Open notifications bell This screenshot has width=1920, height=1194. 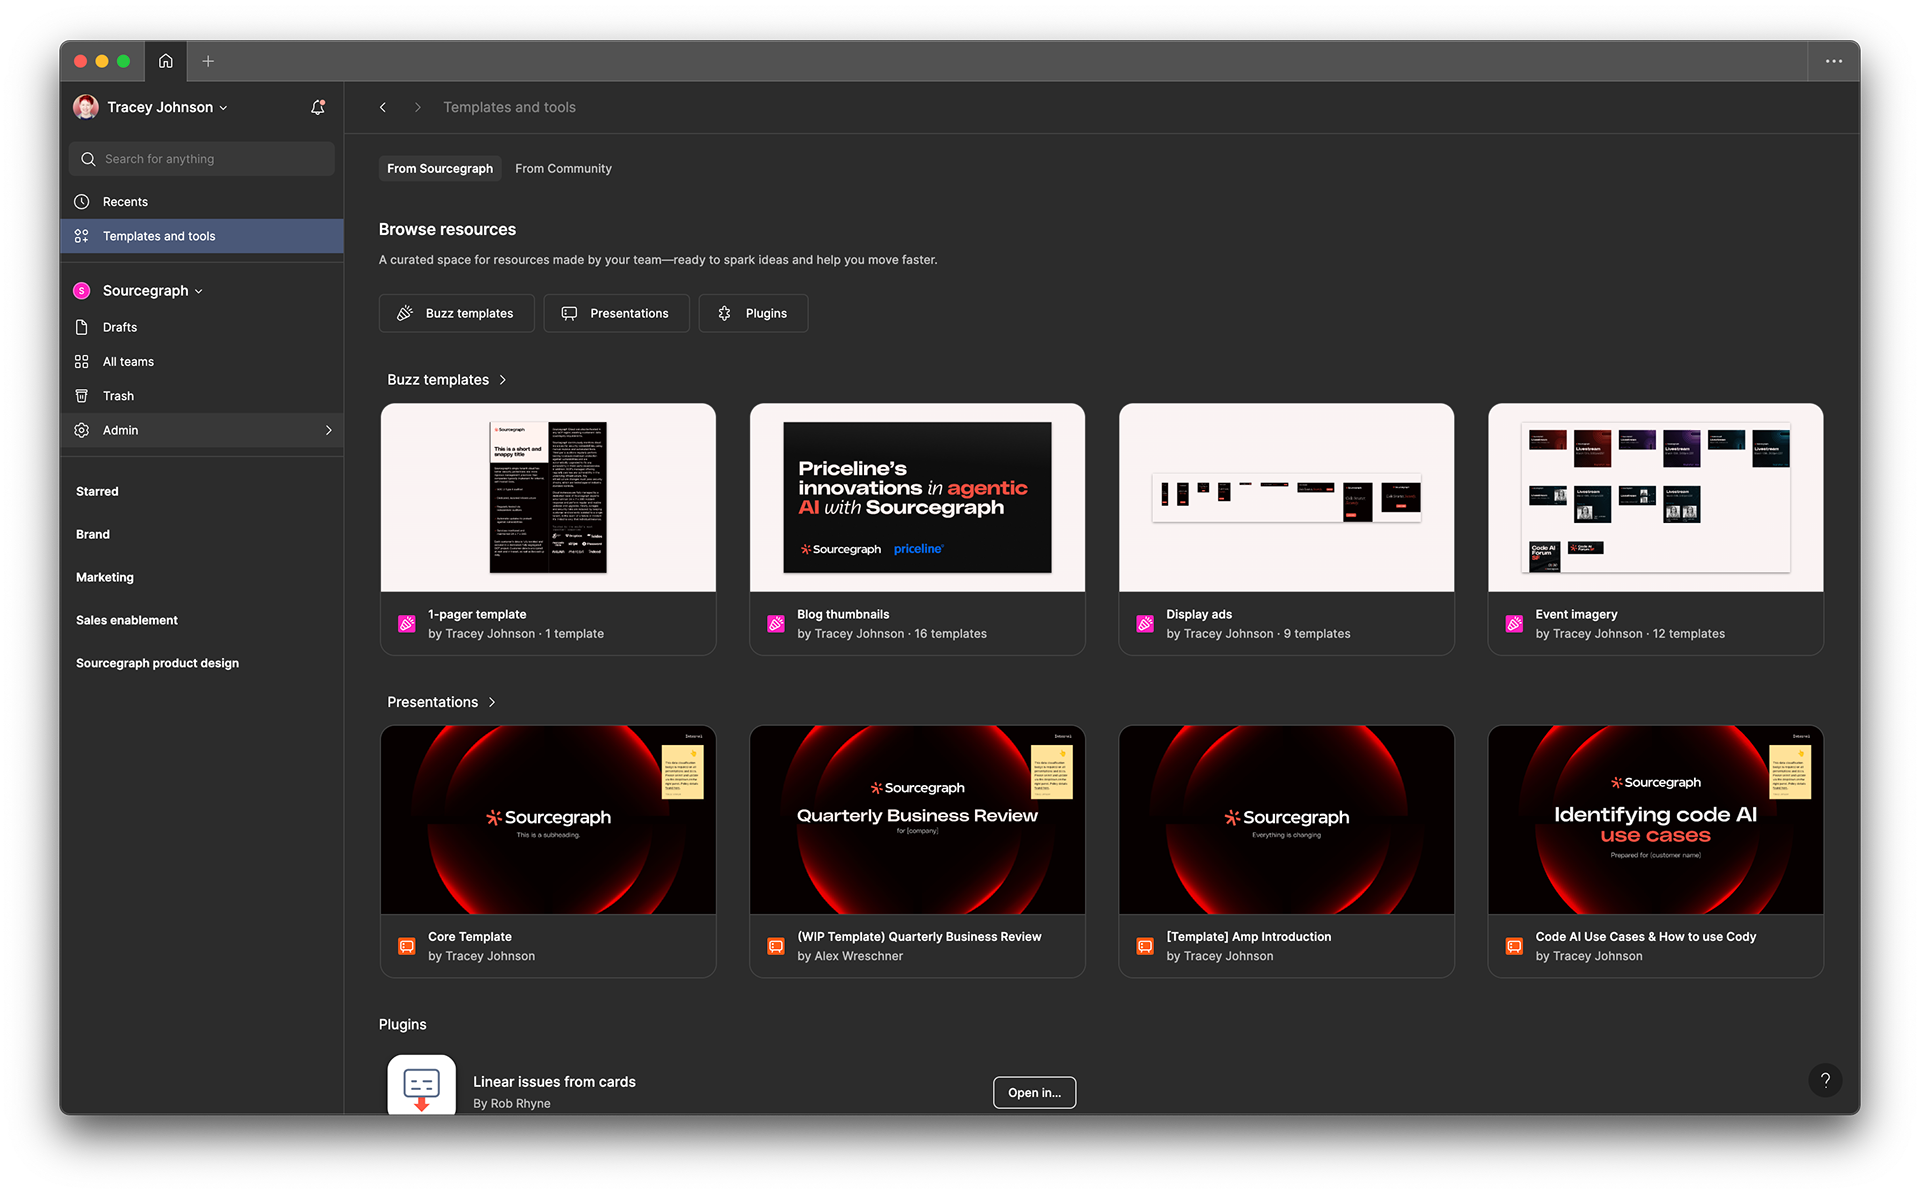[317, 107]
